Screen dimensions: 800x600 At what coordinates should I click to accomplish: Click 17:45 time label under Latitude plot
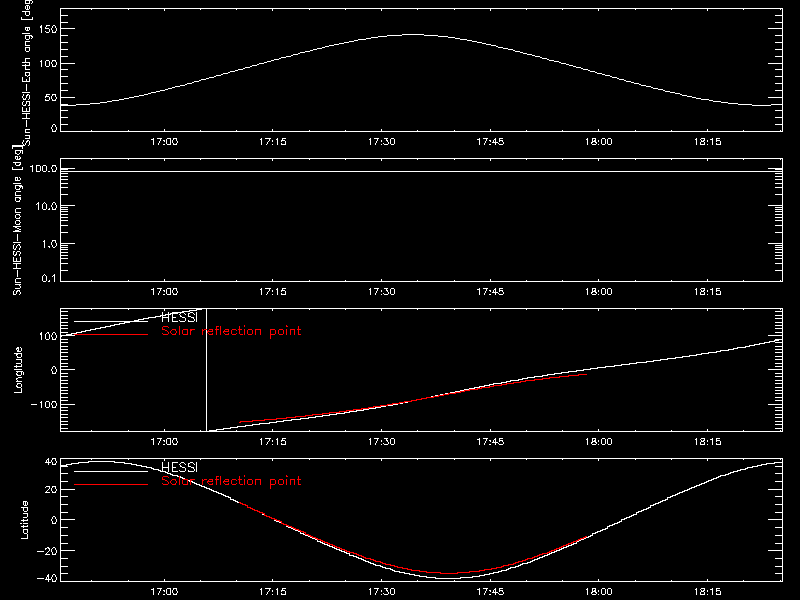490,592
